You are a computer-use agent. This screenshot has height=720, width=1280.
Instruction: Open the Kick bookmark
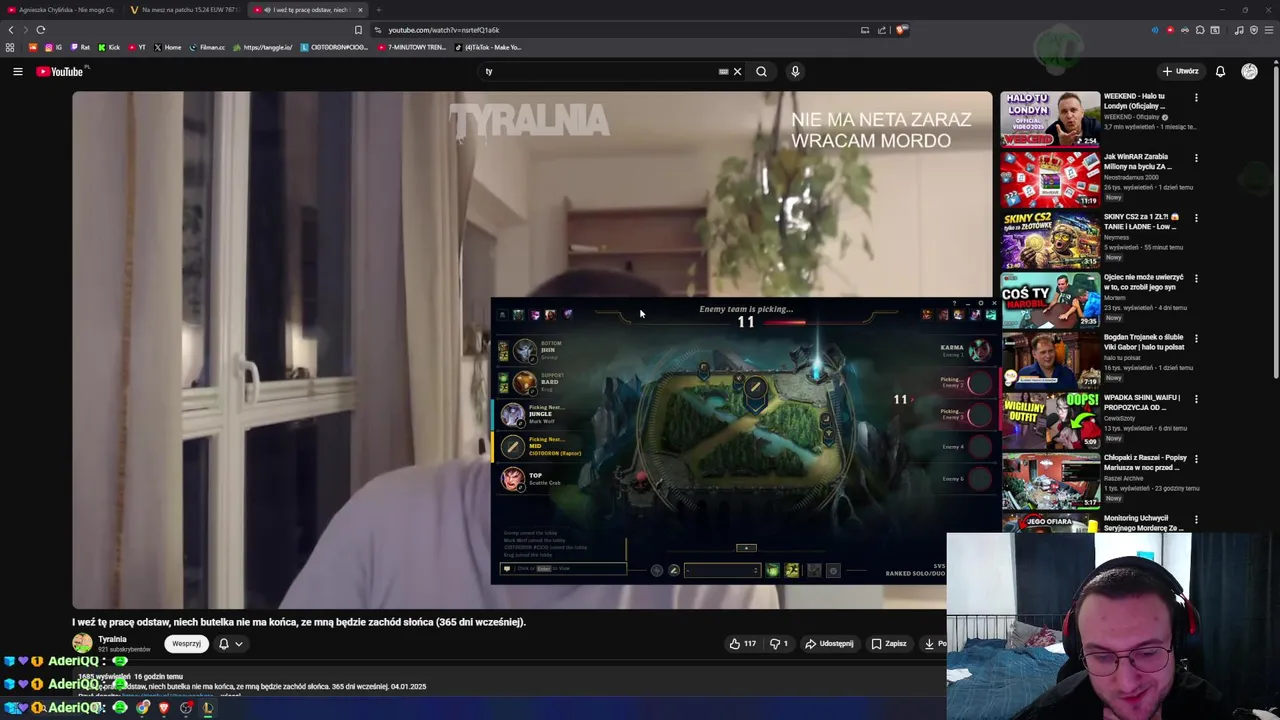pos(109,47)
